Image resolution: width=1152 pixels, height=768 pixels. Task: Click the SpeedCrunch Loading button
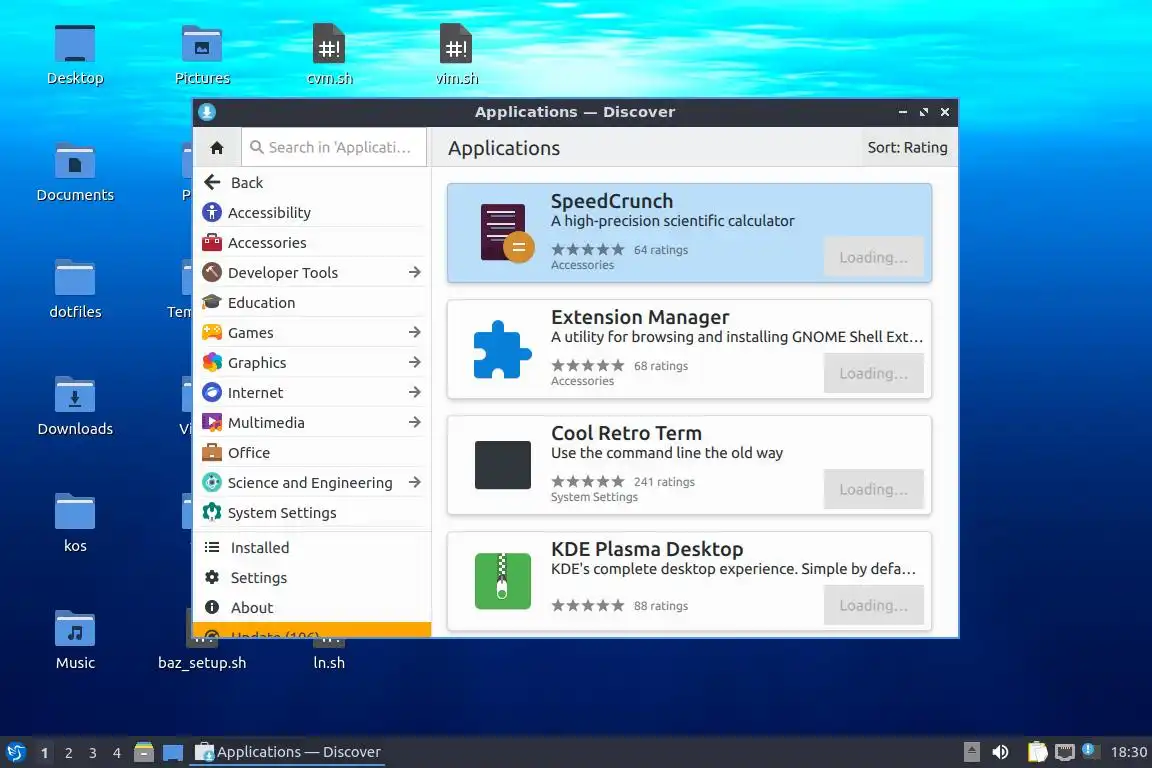tap(874, 257)
